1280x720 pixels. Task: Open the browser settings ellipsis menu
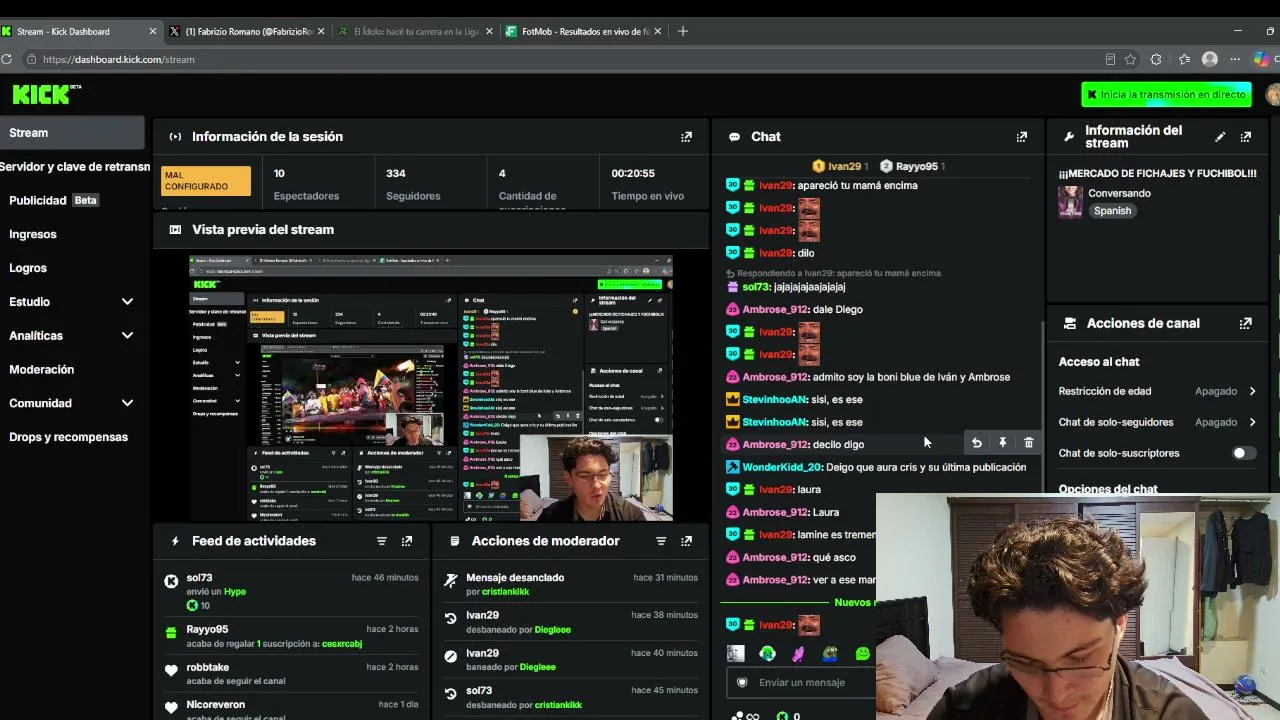tap(1235, 59)
